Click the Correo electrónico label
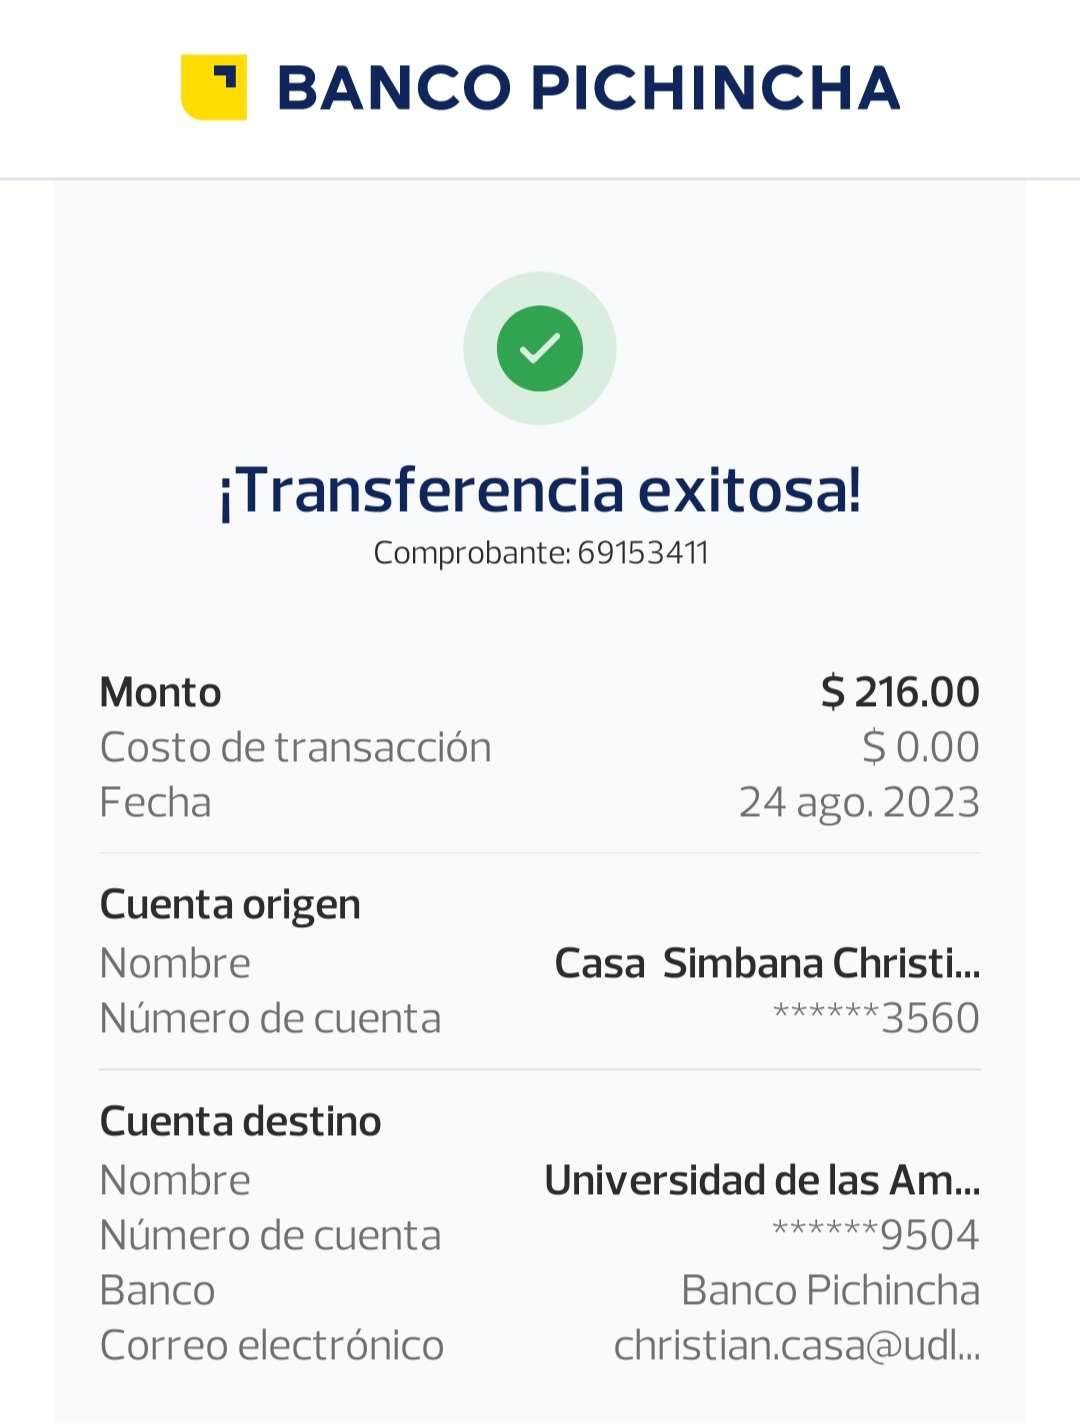The height and width of the screenshot is (1423, 1080). click(x=271, y=1345)
